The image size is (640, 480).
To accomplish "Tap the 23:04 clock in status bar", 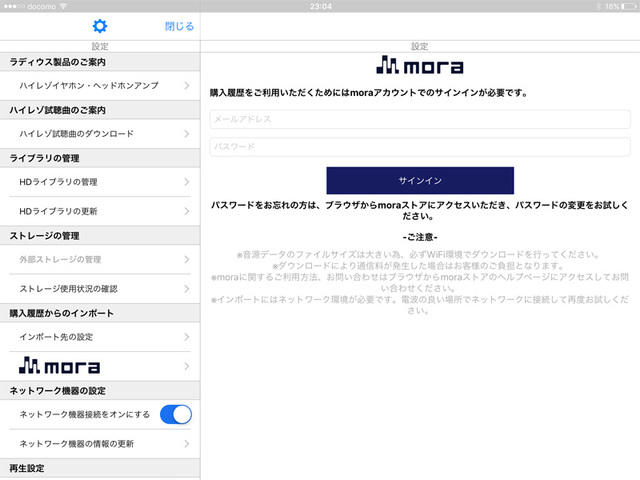I will coord(320,5).
